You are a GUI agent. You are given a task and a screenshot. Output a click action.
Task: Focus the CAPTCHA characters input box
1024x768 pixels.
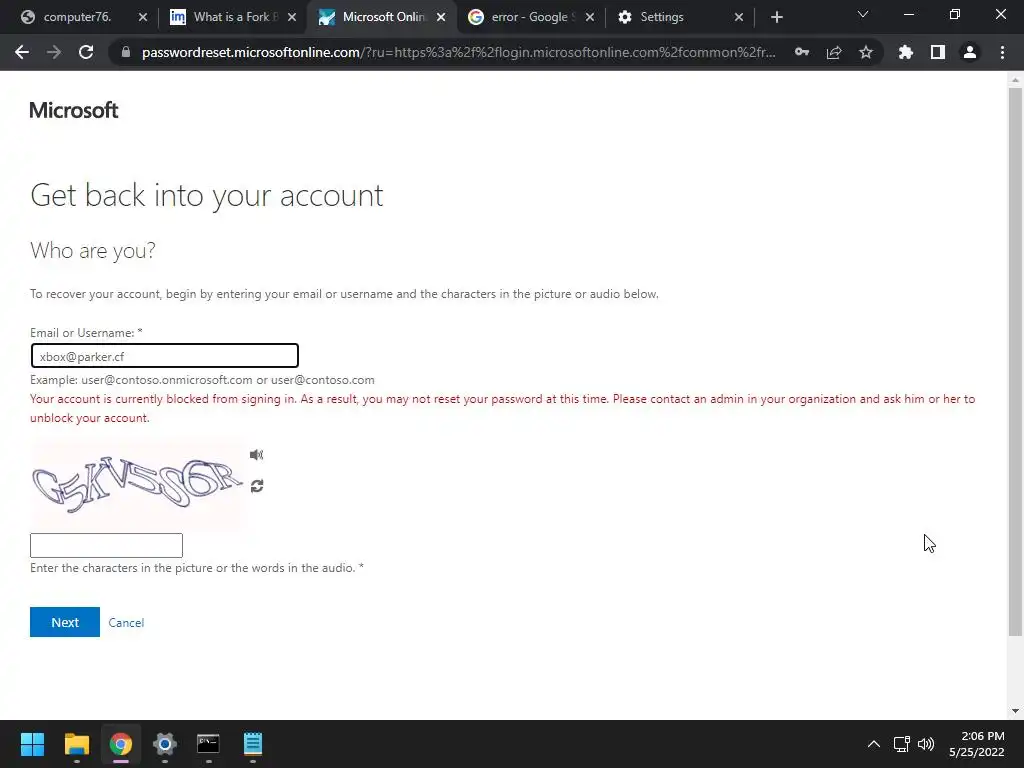point(106,545)
